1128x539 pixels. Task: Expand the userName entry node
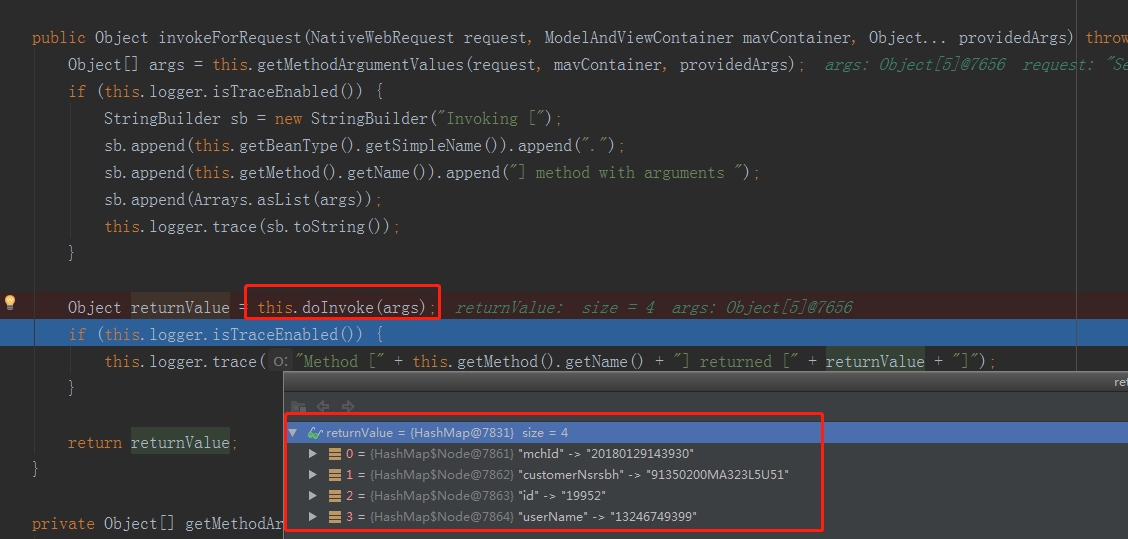tap(313, 517)
